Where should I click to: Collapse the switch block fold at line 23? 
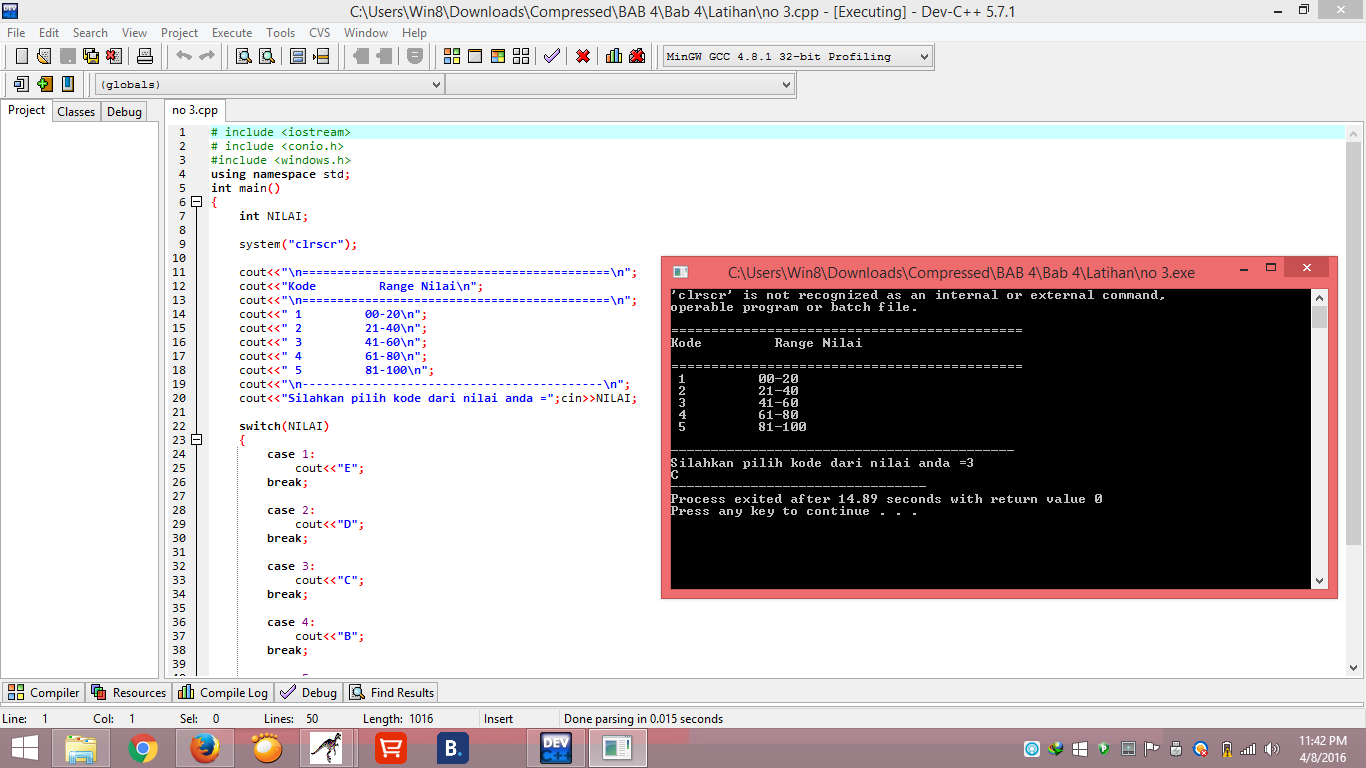pos(196,440)
